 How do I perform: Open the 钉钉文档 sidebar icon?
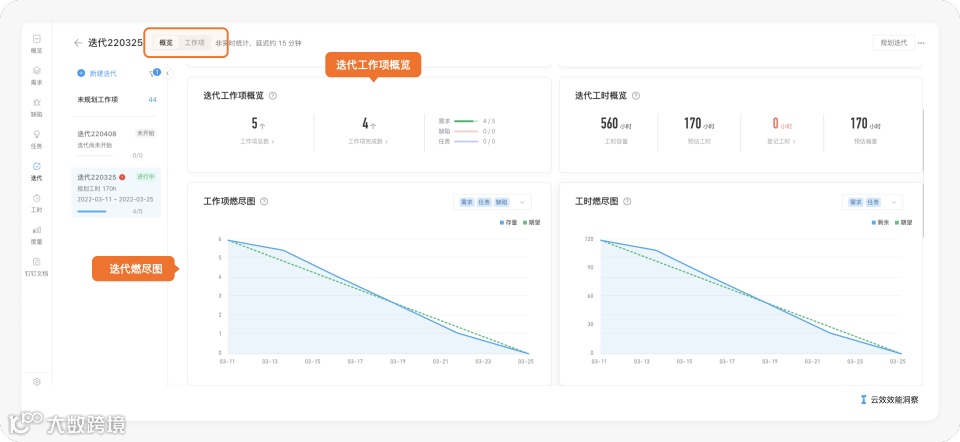pyautogui.click(x=36, y=261)
